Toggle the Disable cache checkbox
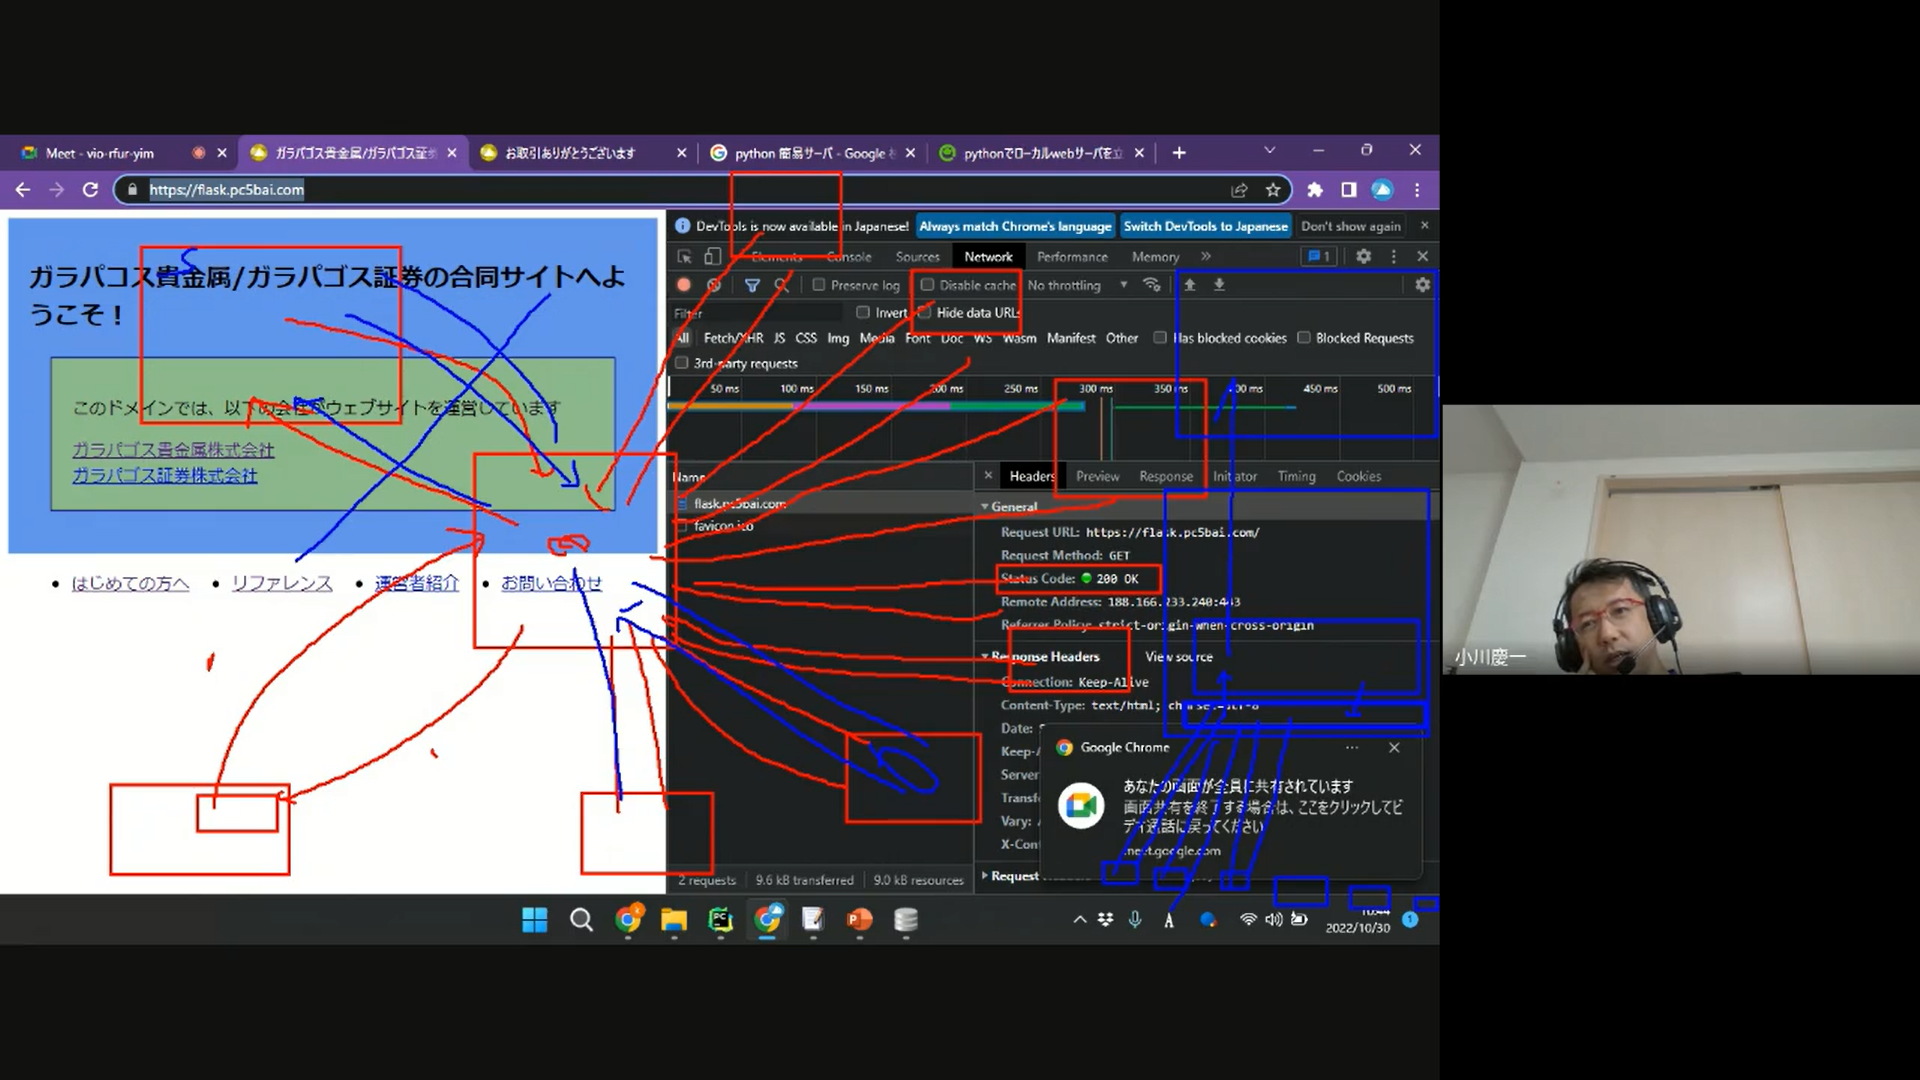The width and height of the screenshot is (1920, 1080). tap(927, 285)
